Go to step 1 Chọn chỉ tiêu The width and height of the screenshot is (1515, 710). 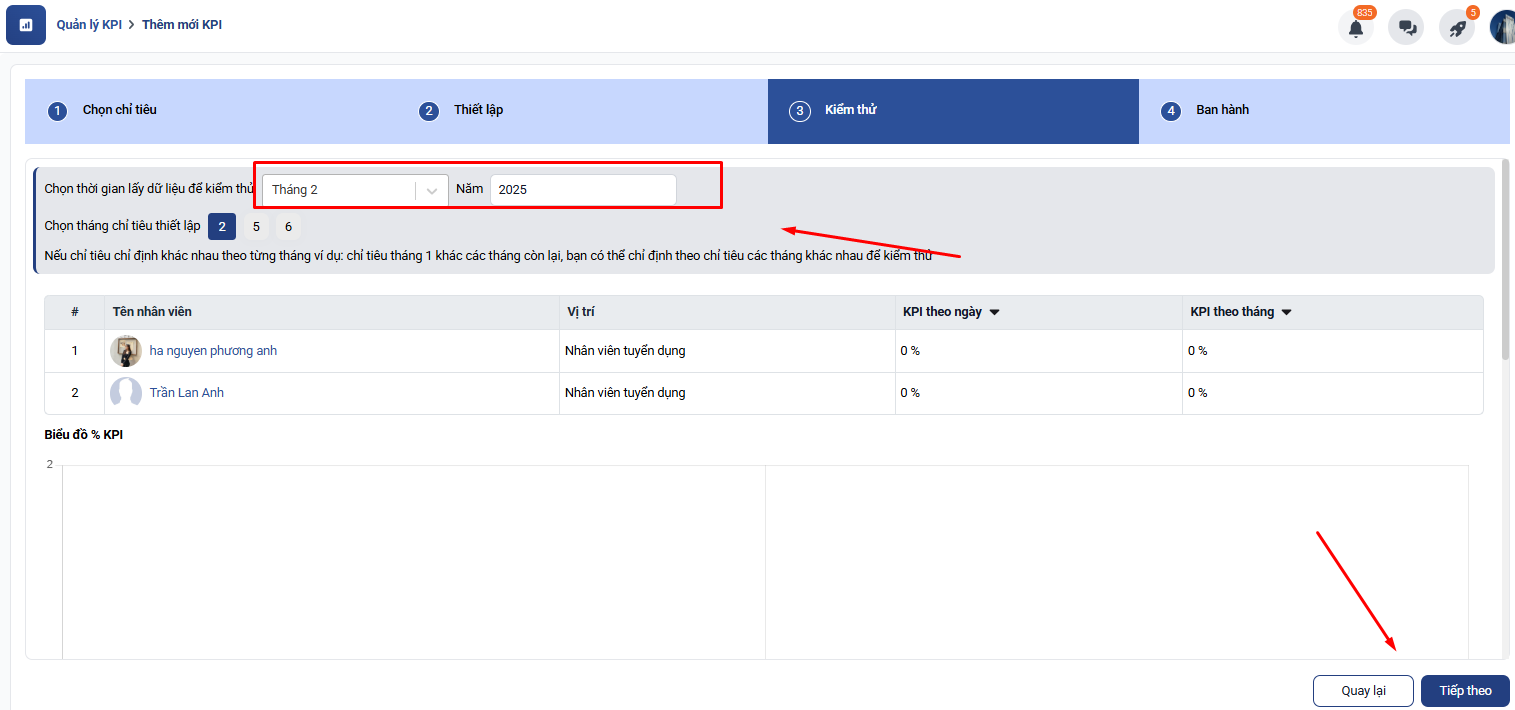point(119,110)
